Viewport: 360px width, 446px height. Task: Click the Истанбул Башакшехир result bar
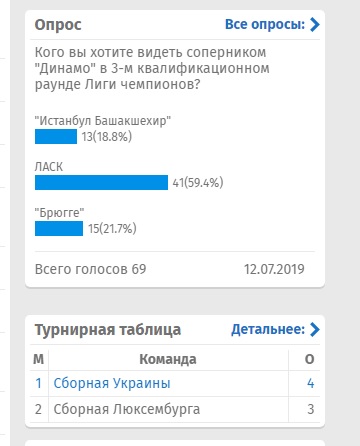(56, 136)
